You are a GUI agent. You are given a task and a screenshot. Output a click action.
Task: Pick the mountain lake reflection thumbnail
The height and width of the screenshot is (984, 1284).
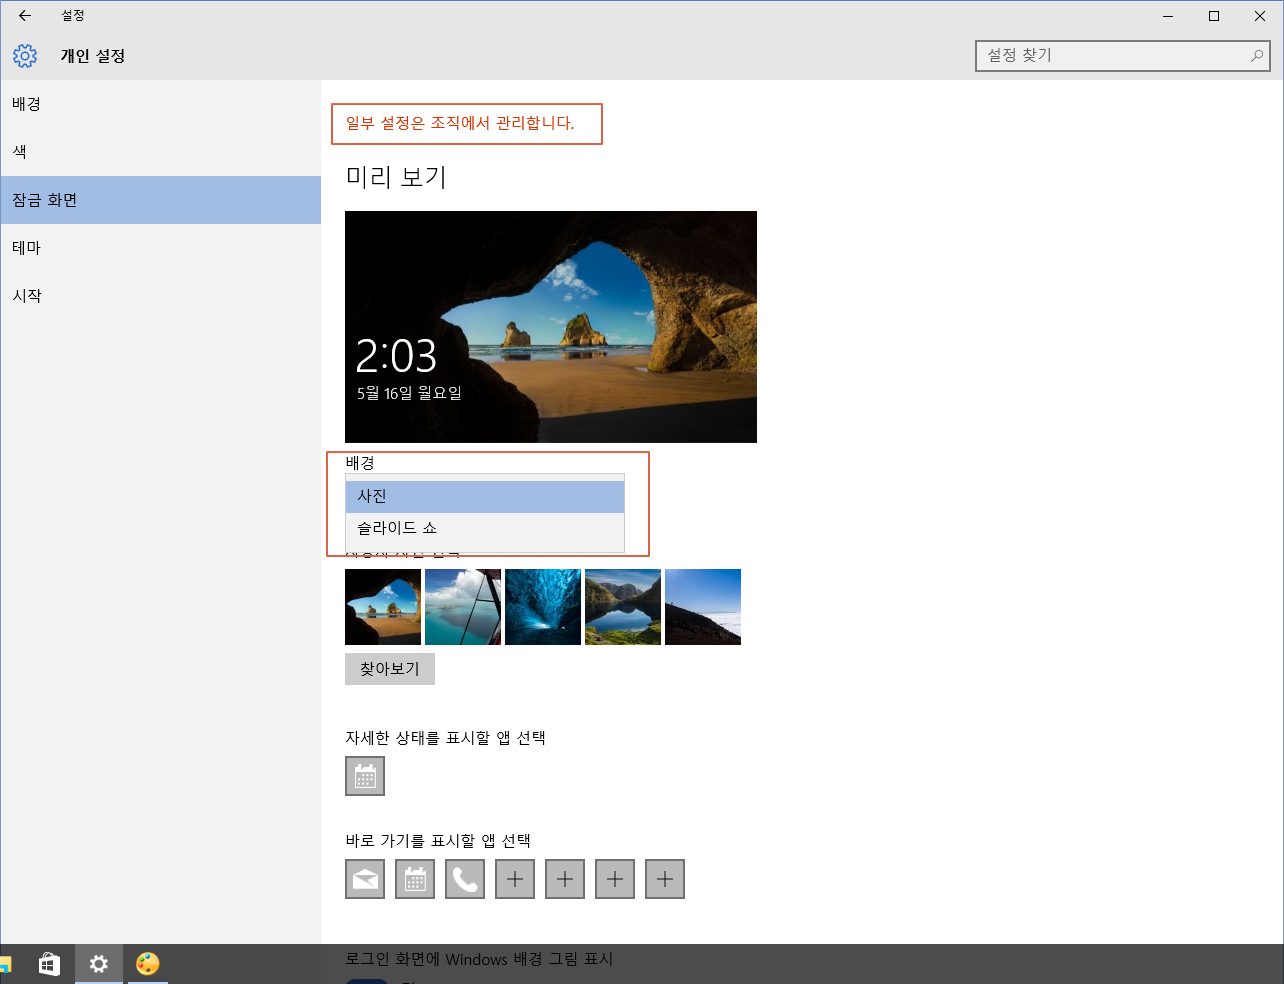[623, 607]
